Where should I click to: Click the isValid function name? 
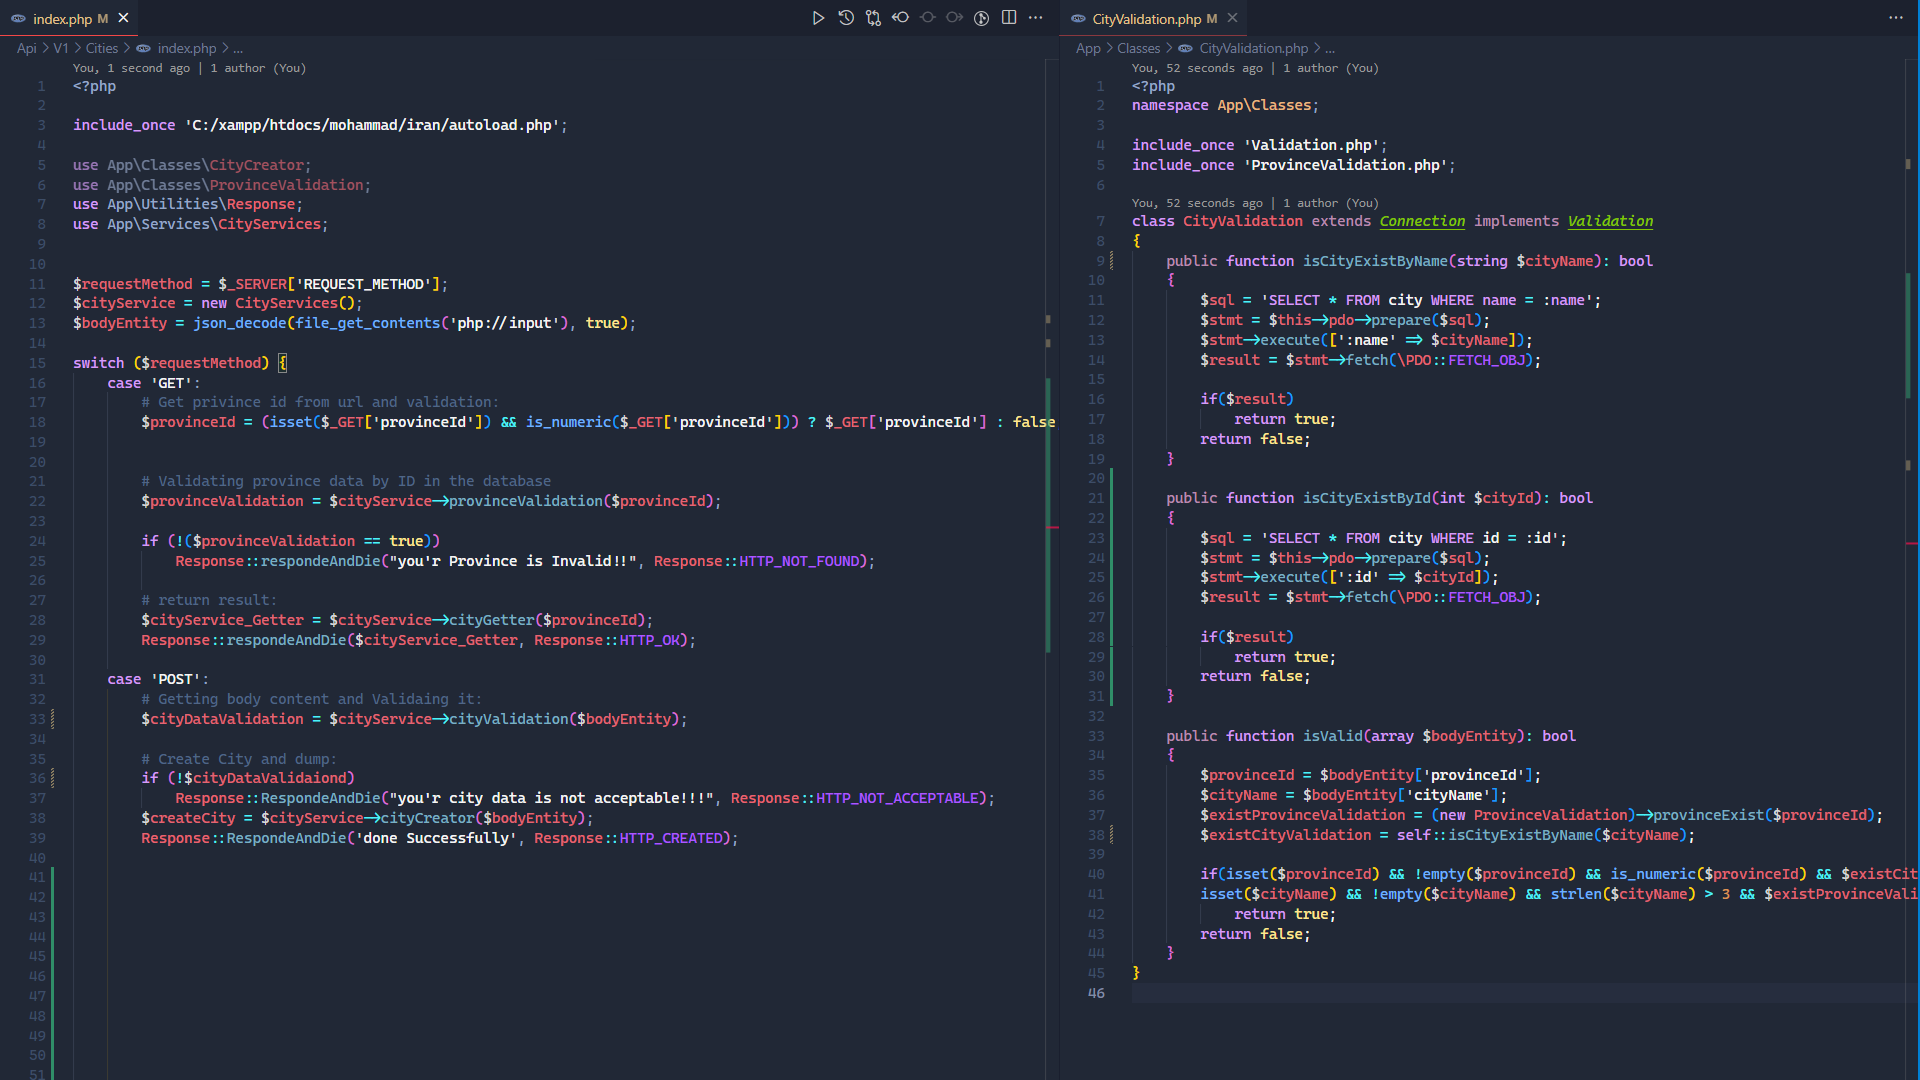point(1333,736)
